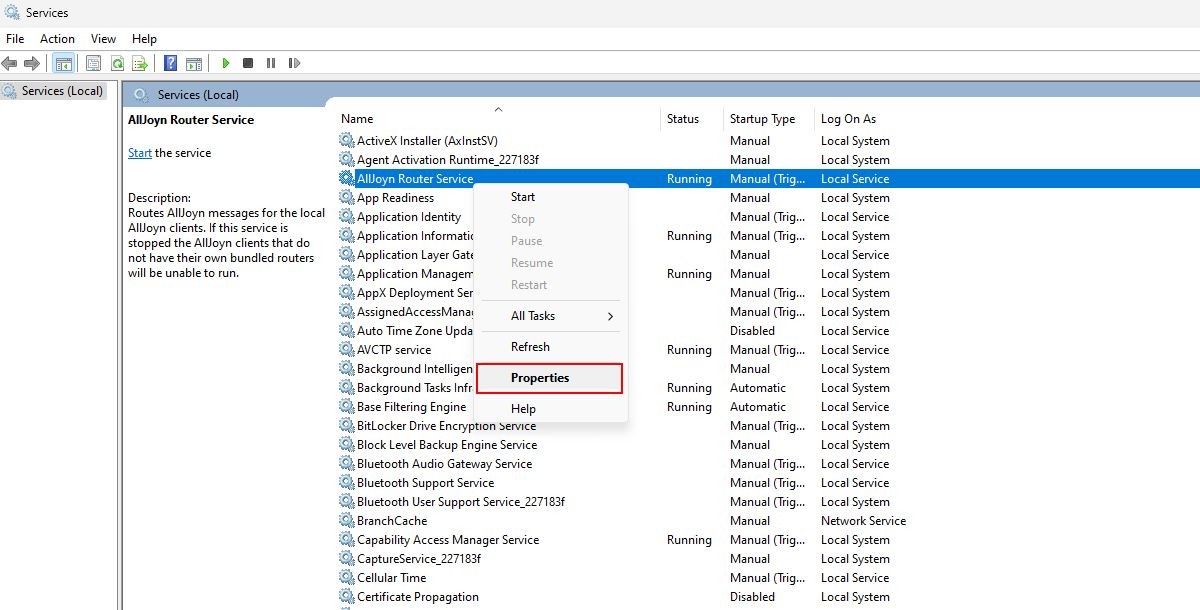Toggle the Show/Hide Console Tree toolbar icon
Viewport: 1200px width, 610px height.
click(63, 63)
